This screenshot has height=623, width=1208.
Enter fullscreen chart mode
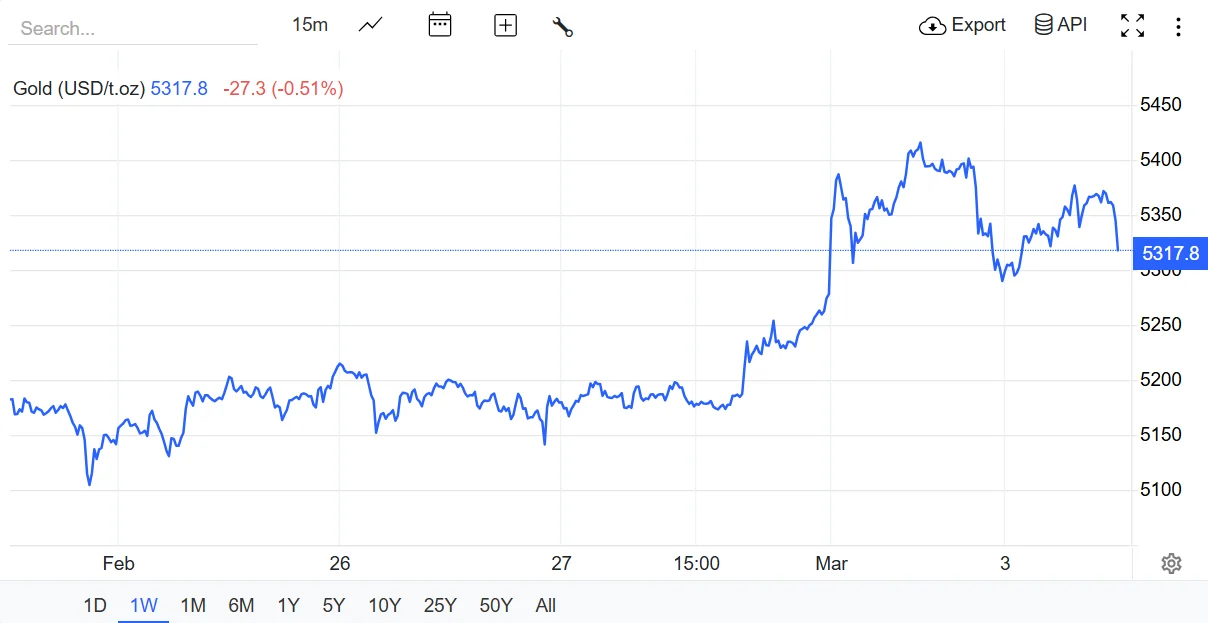1132,26
